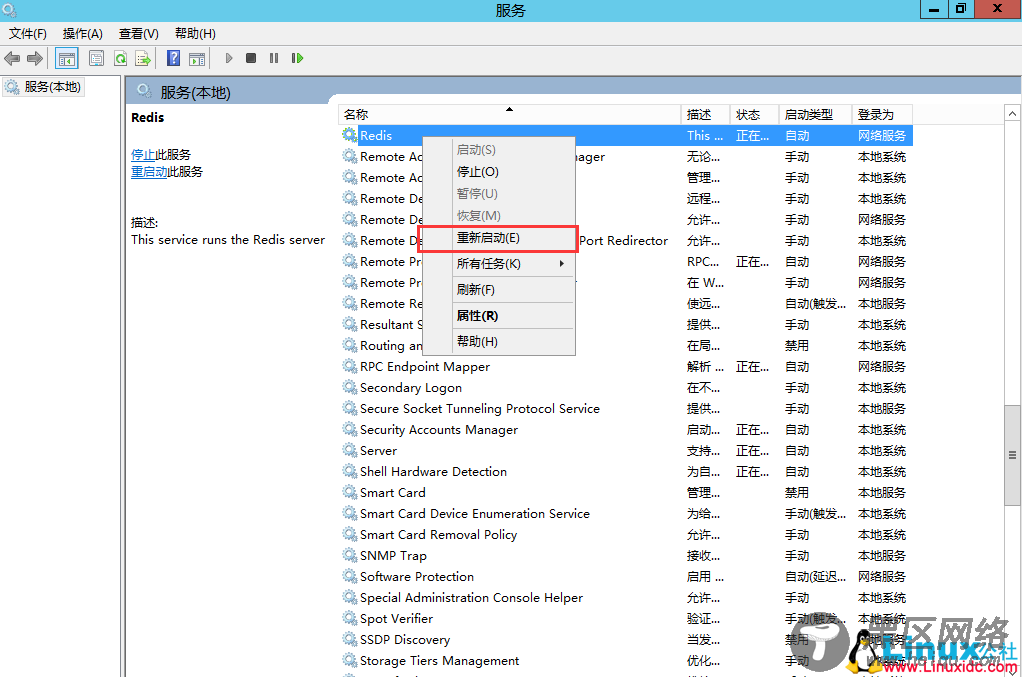
Task: Open the 操作(A) menu
Action: pos(83,34)
